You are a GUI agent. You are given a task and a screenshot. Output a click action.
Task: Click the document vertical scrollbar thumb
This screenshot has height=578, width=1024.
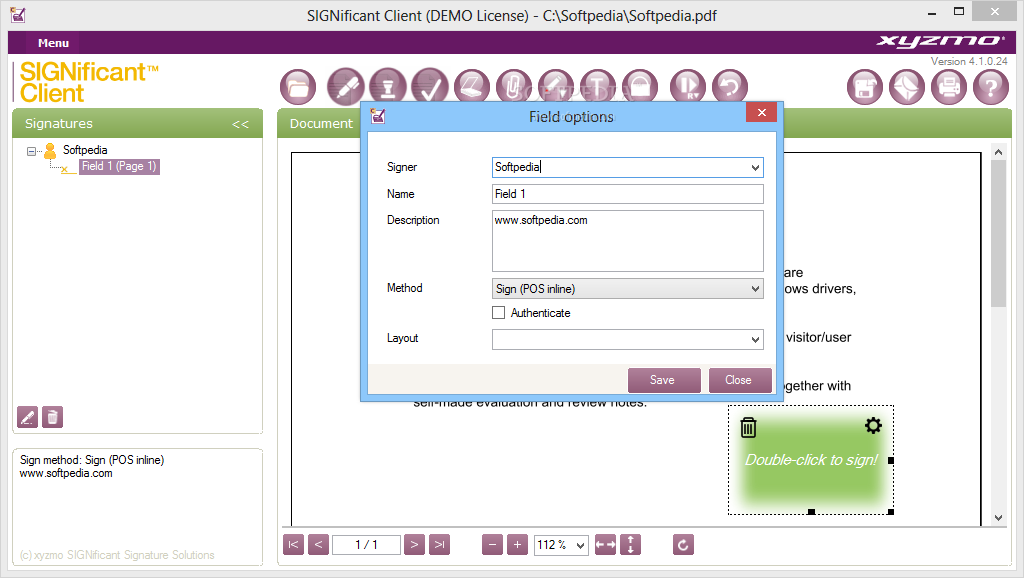pyautogui.click(x=998, y=233)
